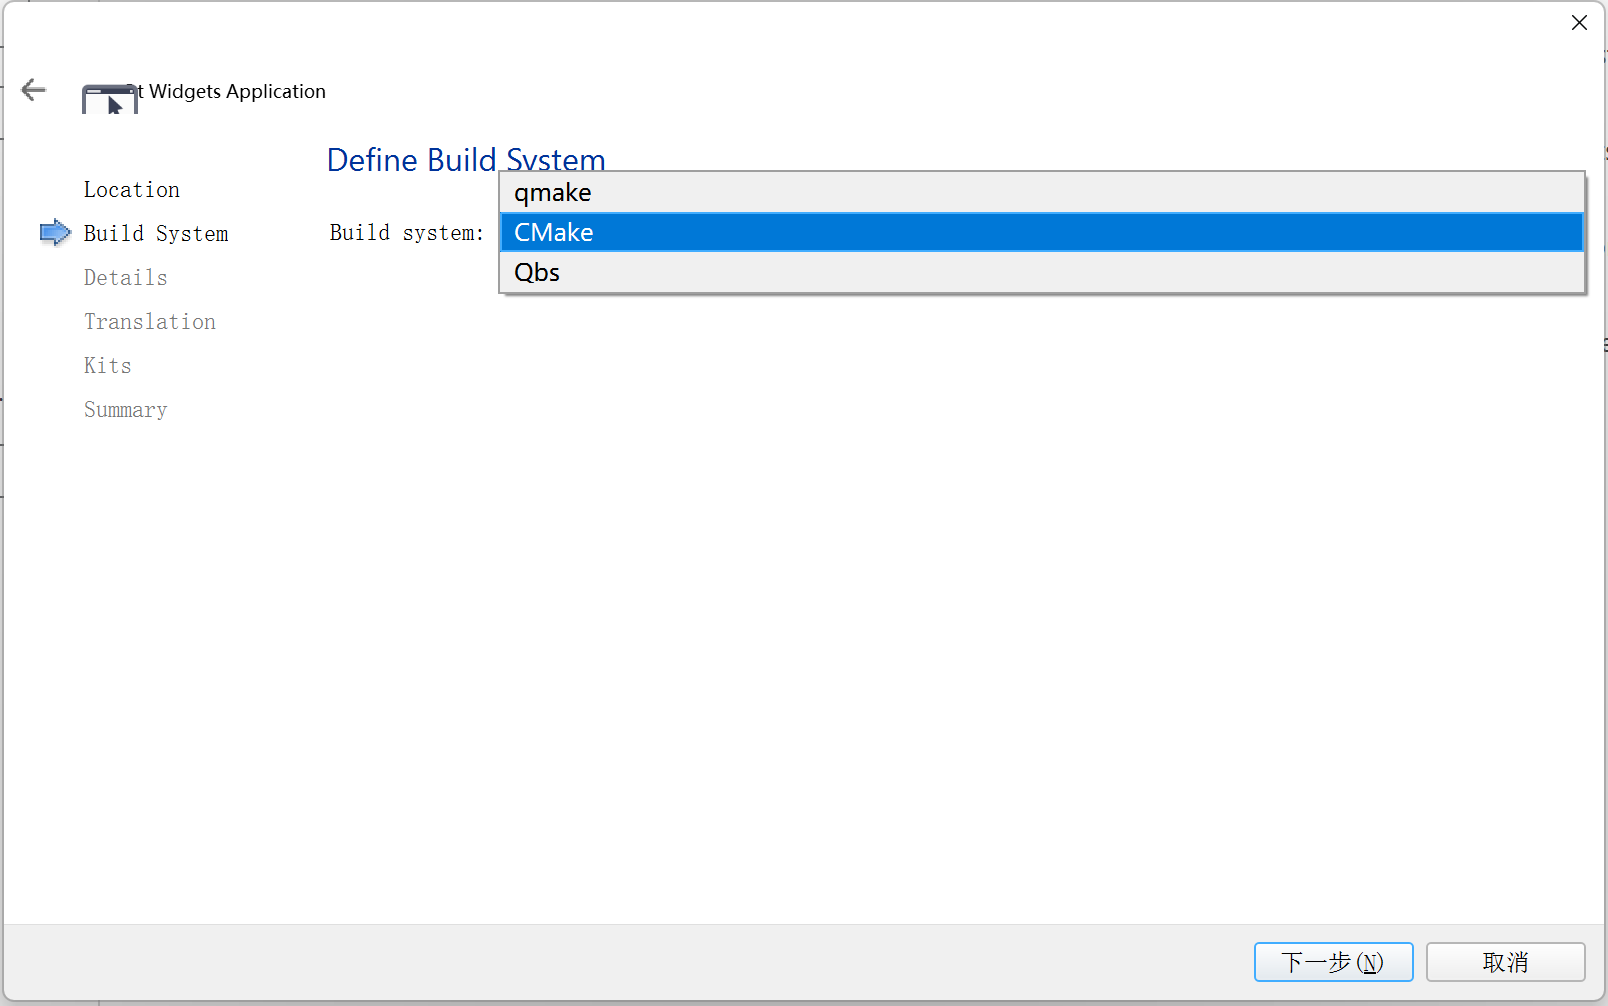1608x1006 pixels.
Task: Go back using the left arrow icon
Action: [x=34, y=90]
